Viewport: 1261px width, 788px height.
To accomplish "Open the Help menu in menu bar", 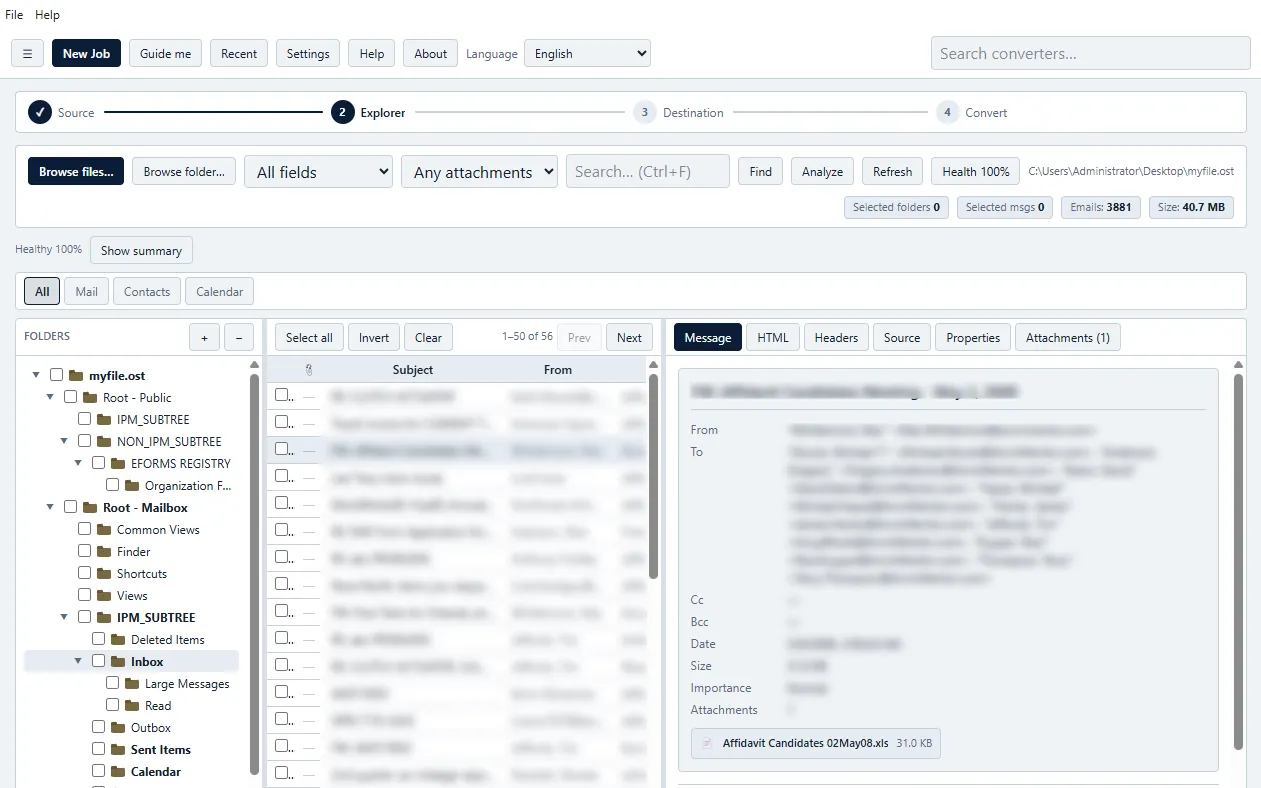I will click(x=47, y=15).
